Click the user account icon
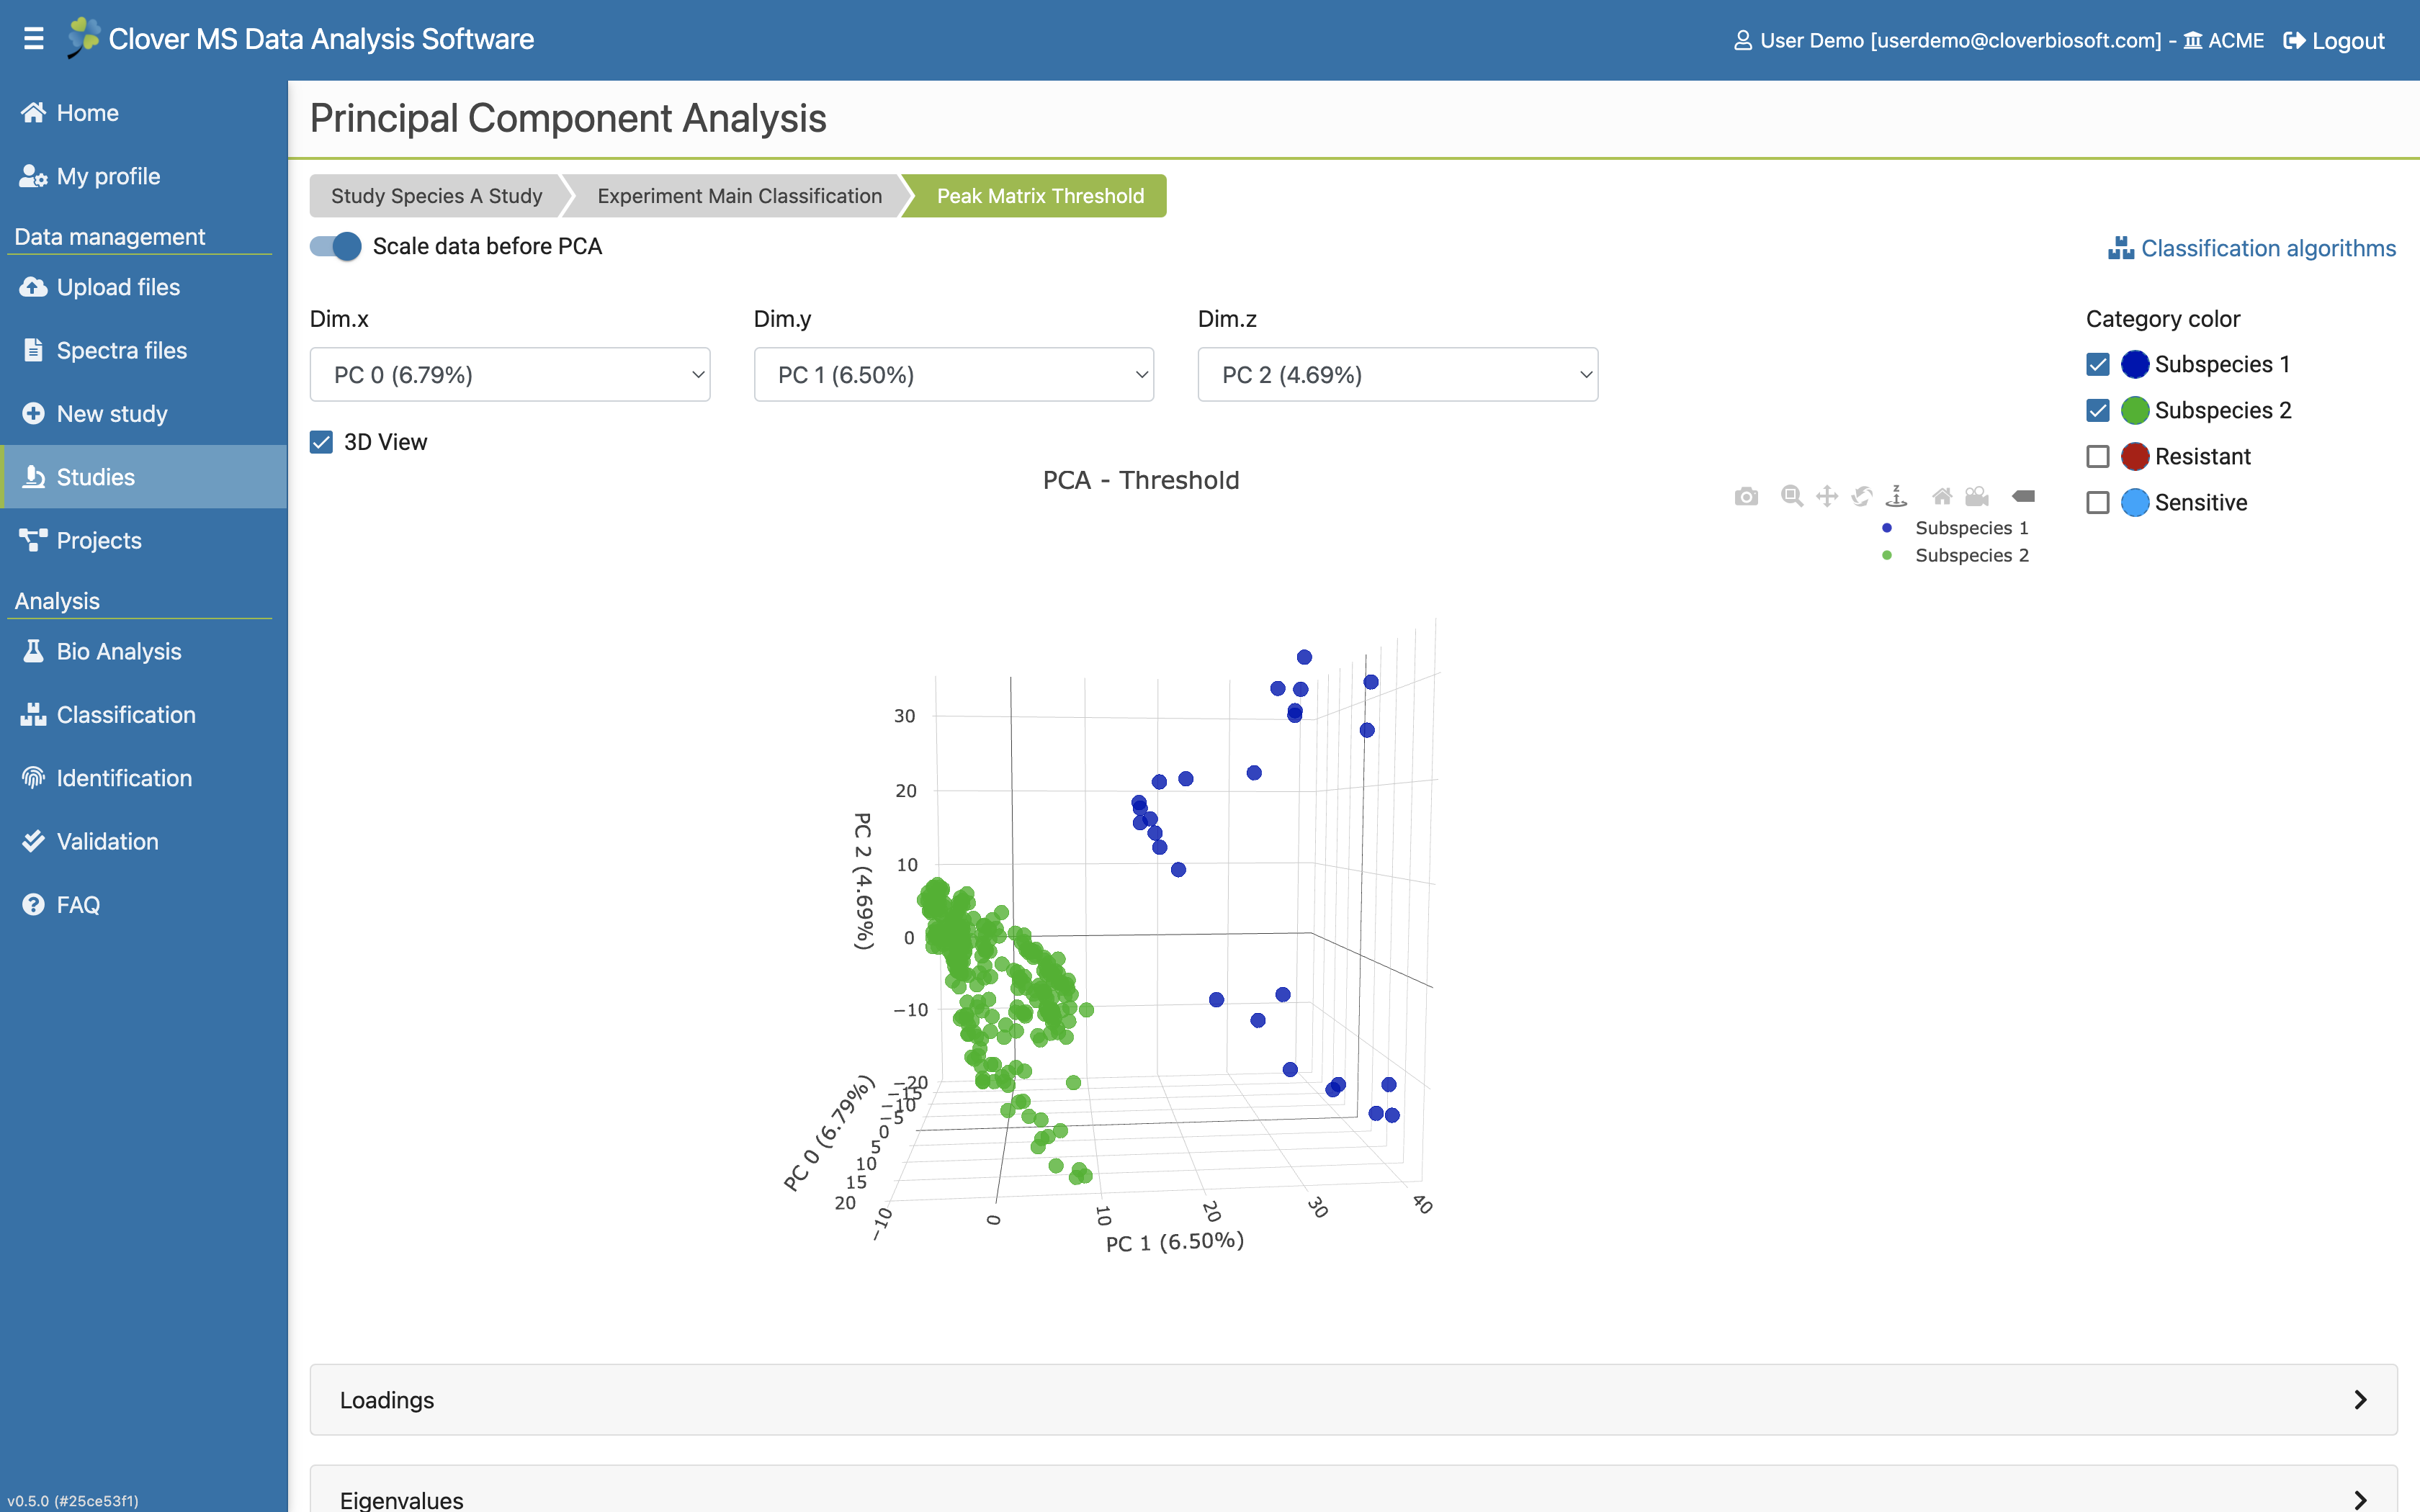 pos(1742,40)
